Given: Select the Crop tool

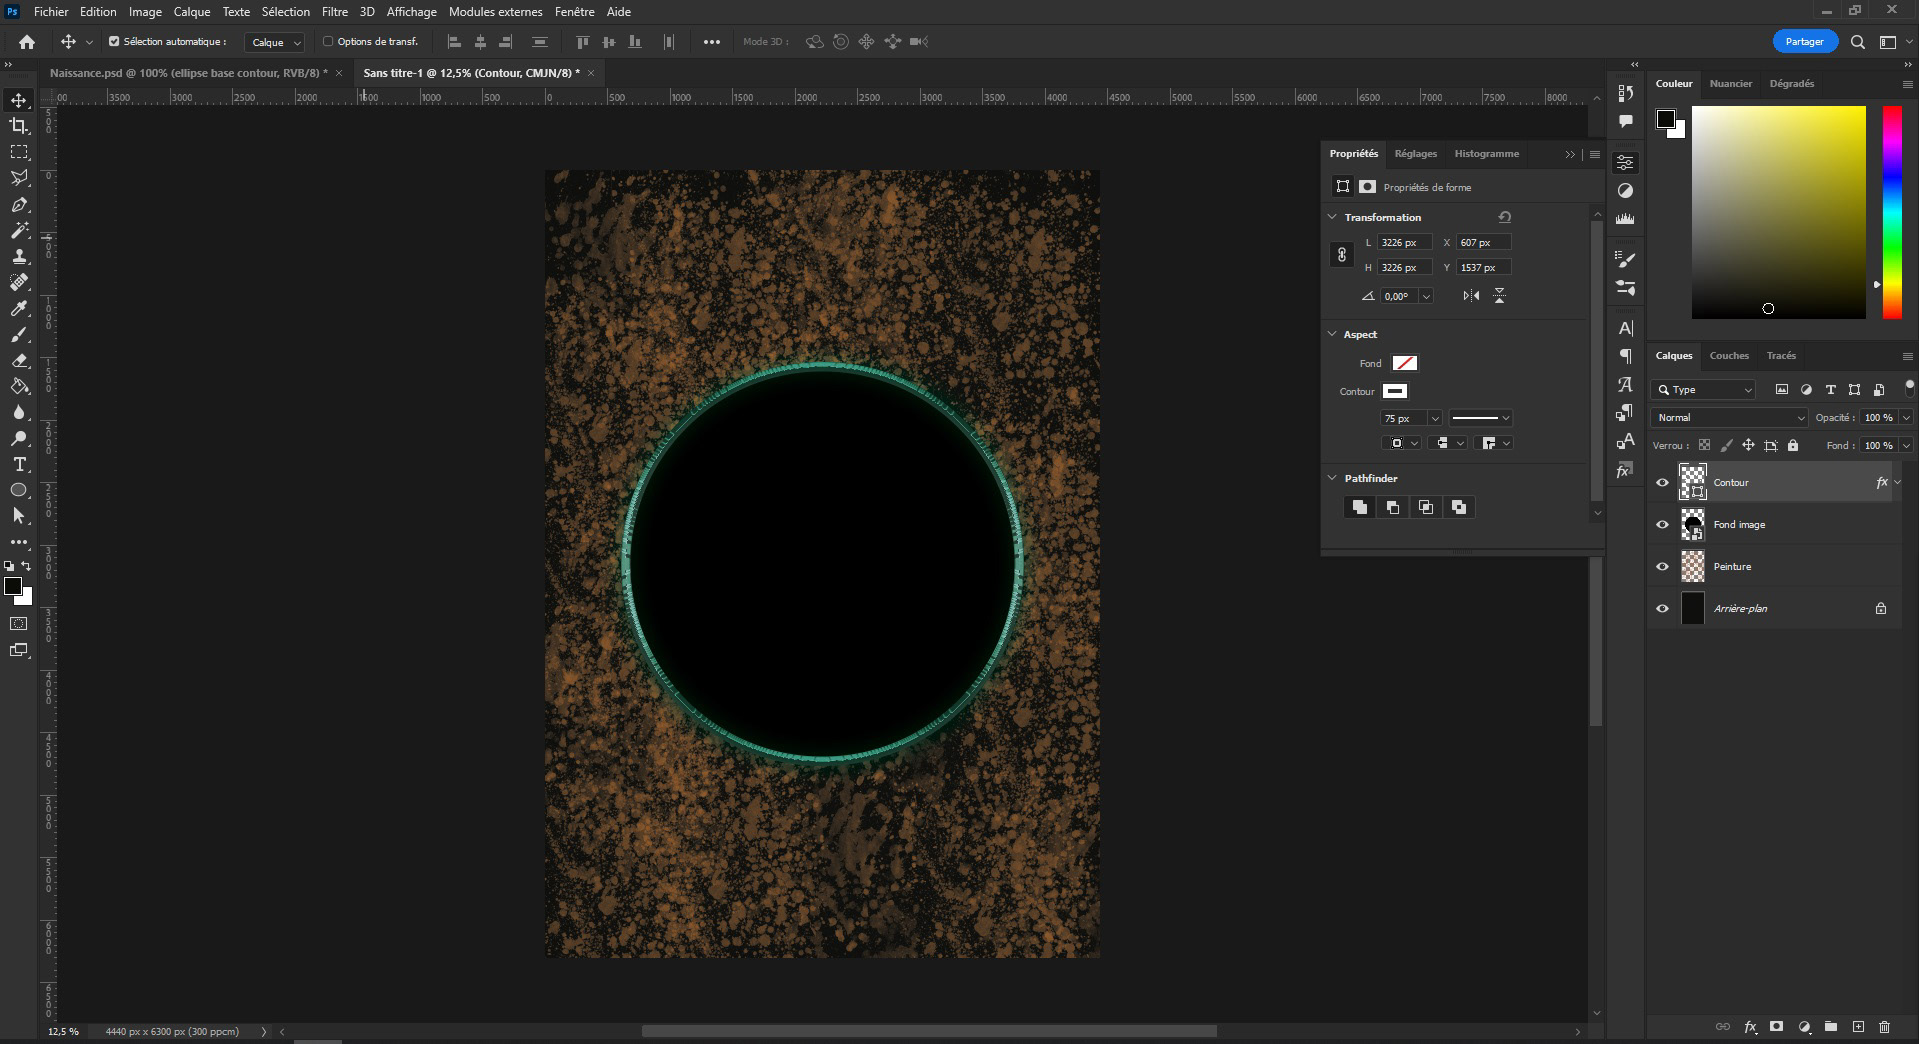Looking at the screenshot, I should tap(19, 126).
